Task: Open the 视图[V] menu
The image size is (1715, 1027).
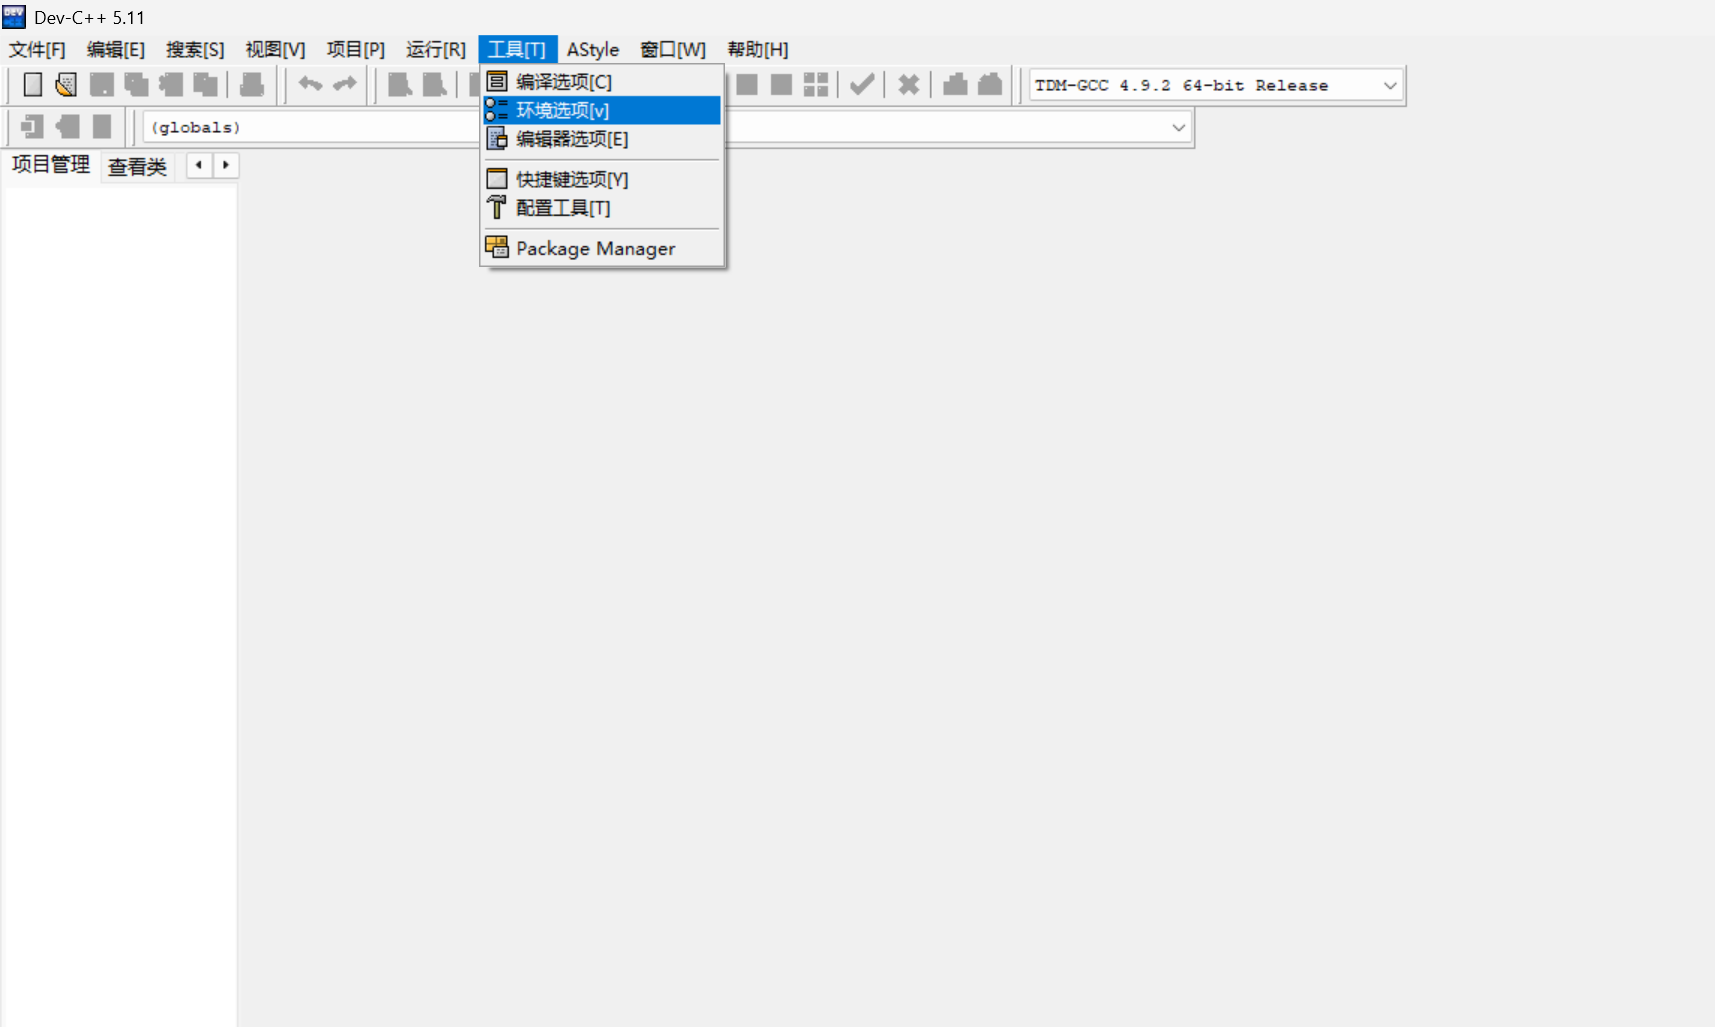Action: coord(275,49)
